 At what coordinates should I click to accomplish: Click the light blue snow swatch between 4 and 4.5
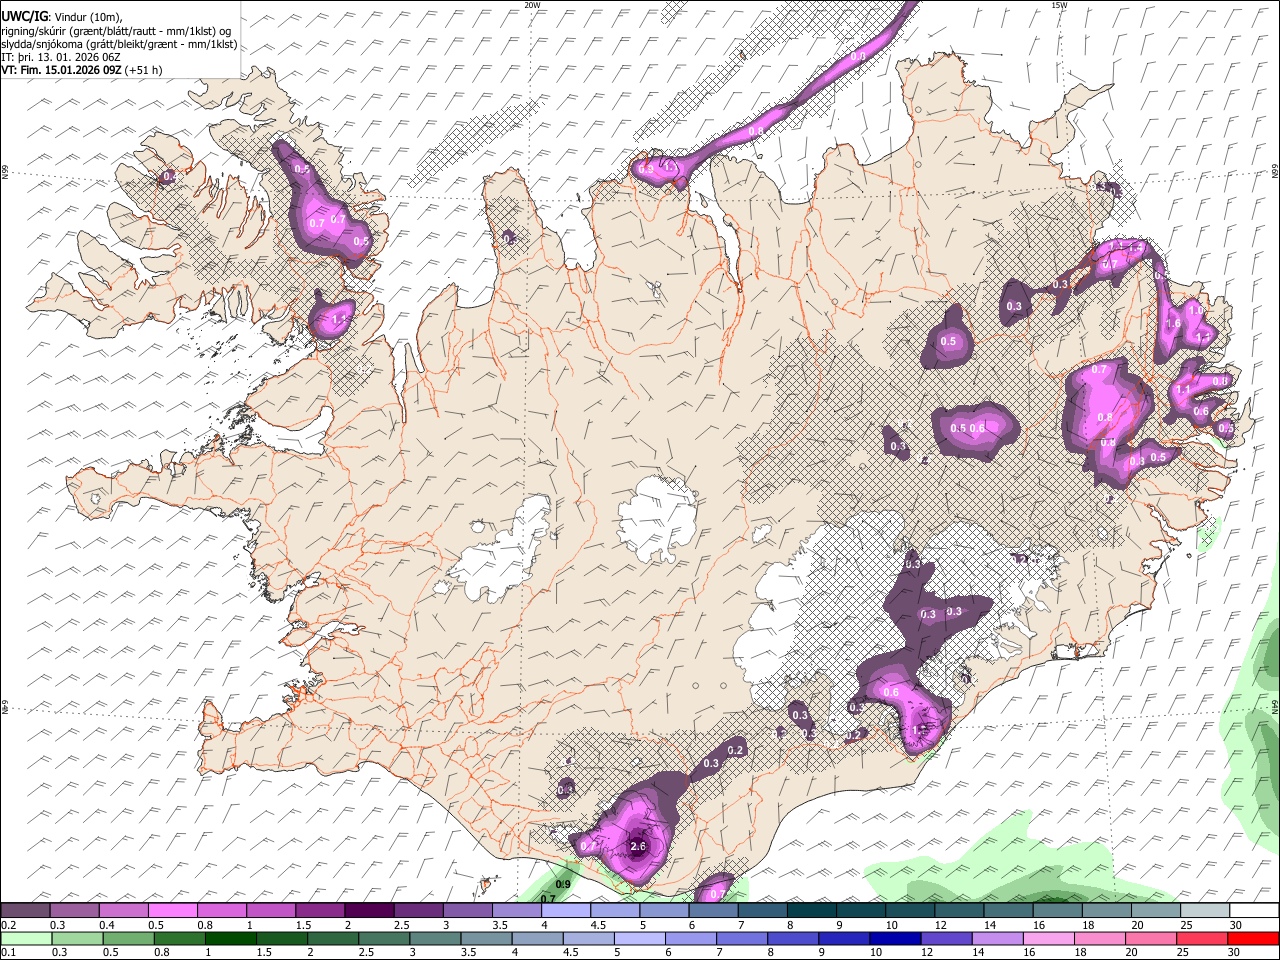566,910
